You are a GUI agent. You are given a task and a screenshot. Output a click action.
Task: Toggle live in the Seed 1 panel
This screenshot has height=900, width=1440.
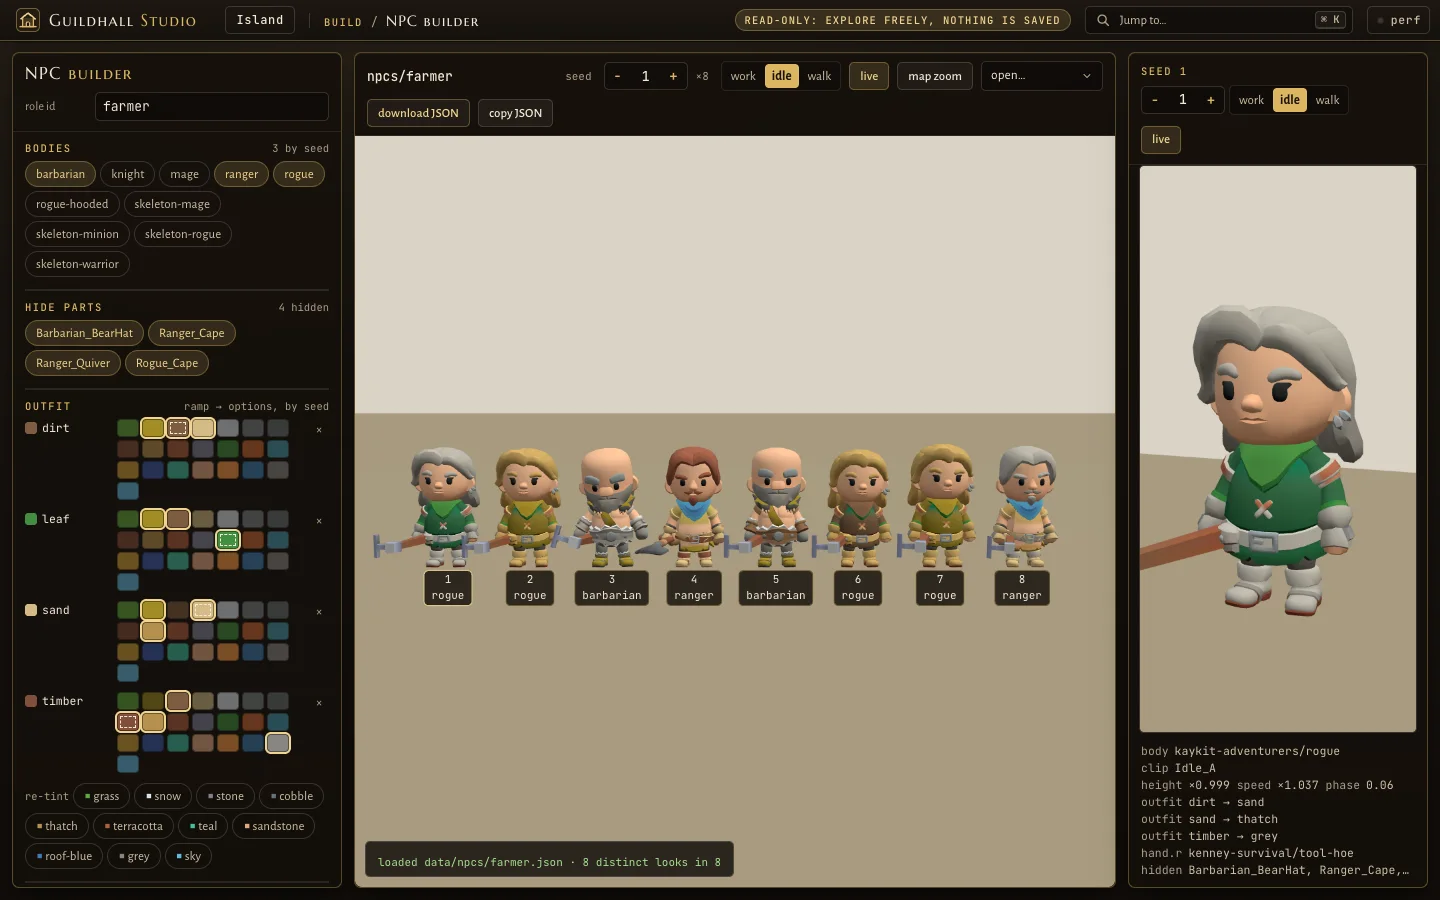coord(1161,139)
